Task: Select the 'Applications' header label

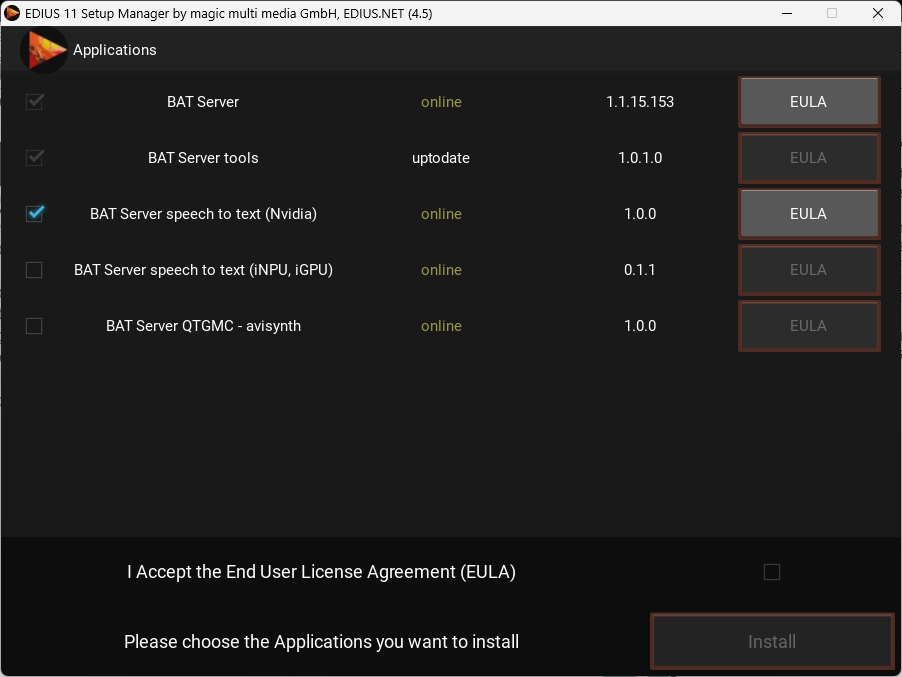Action: [x=114, y=50]
